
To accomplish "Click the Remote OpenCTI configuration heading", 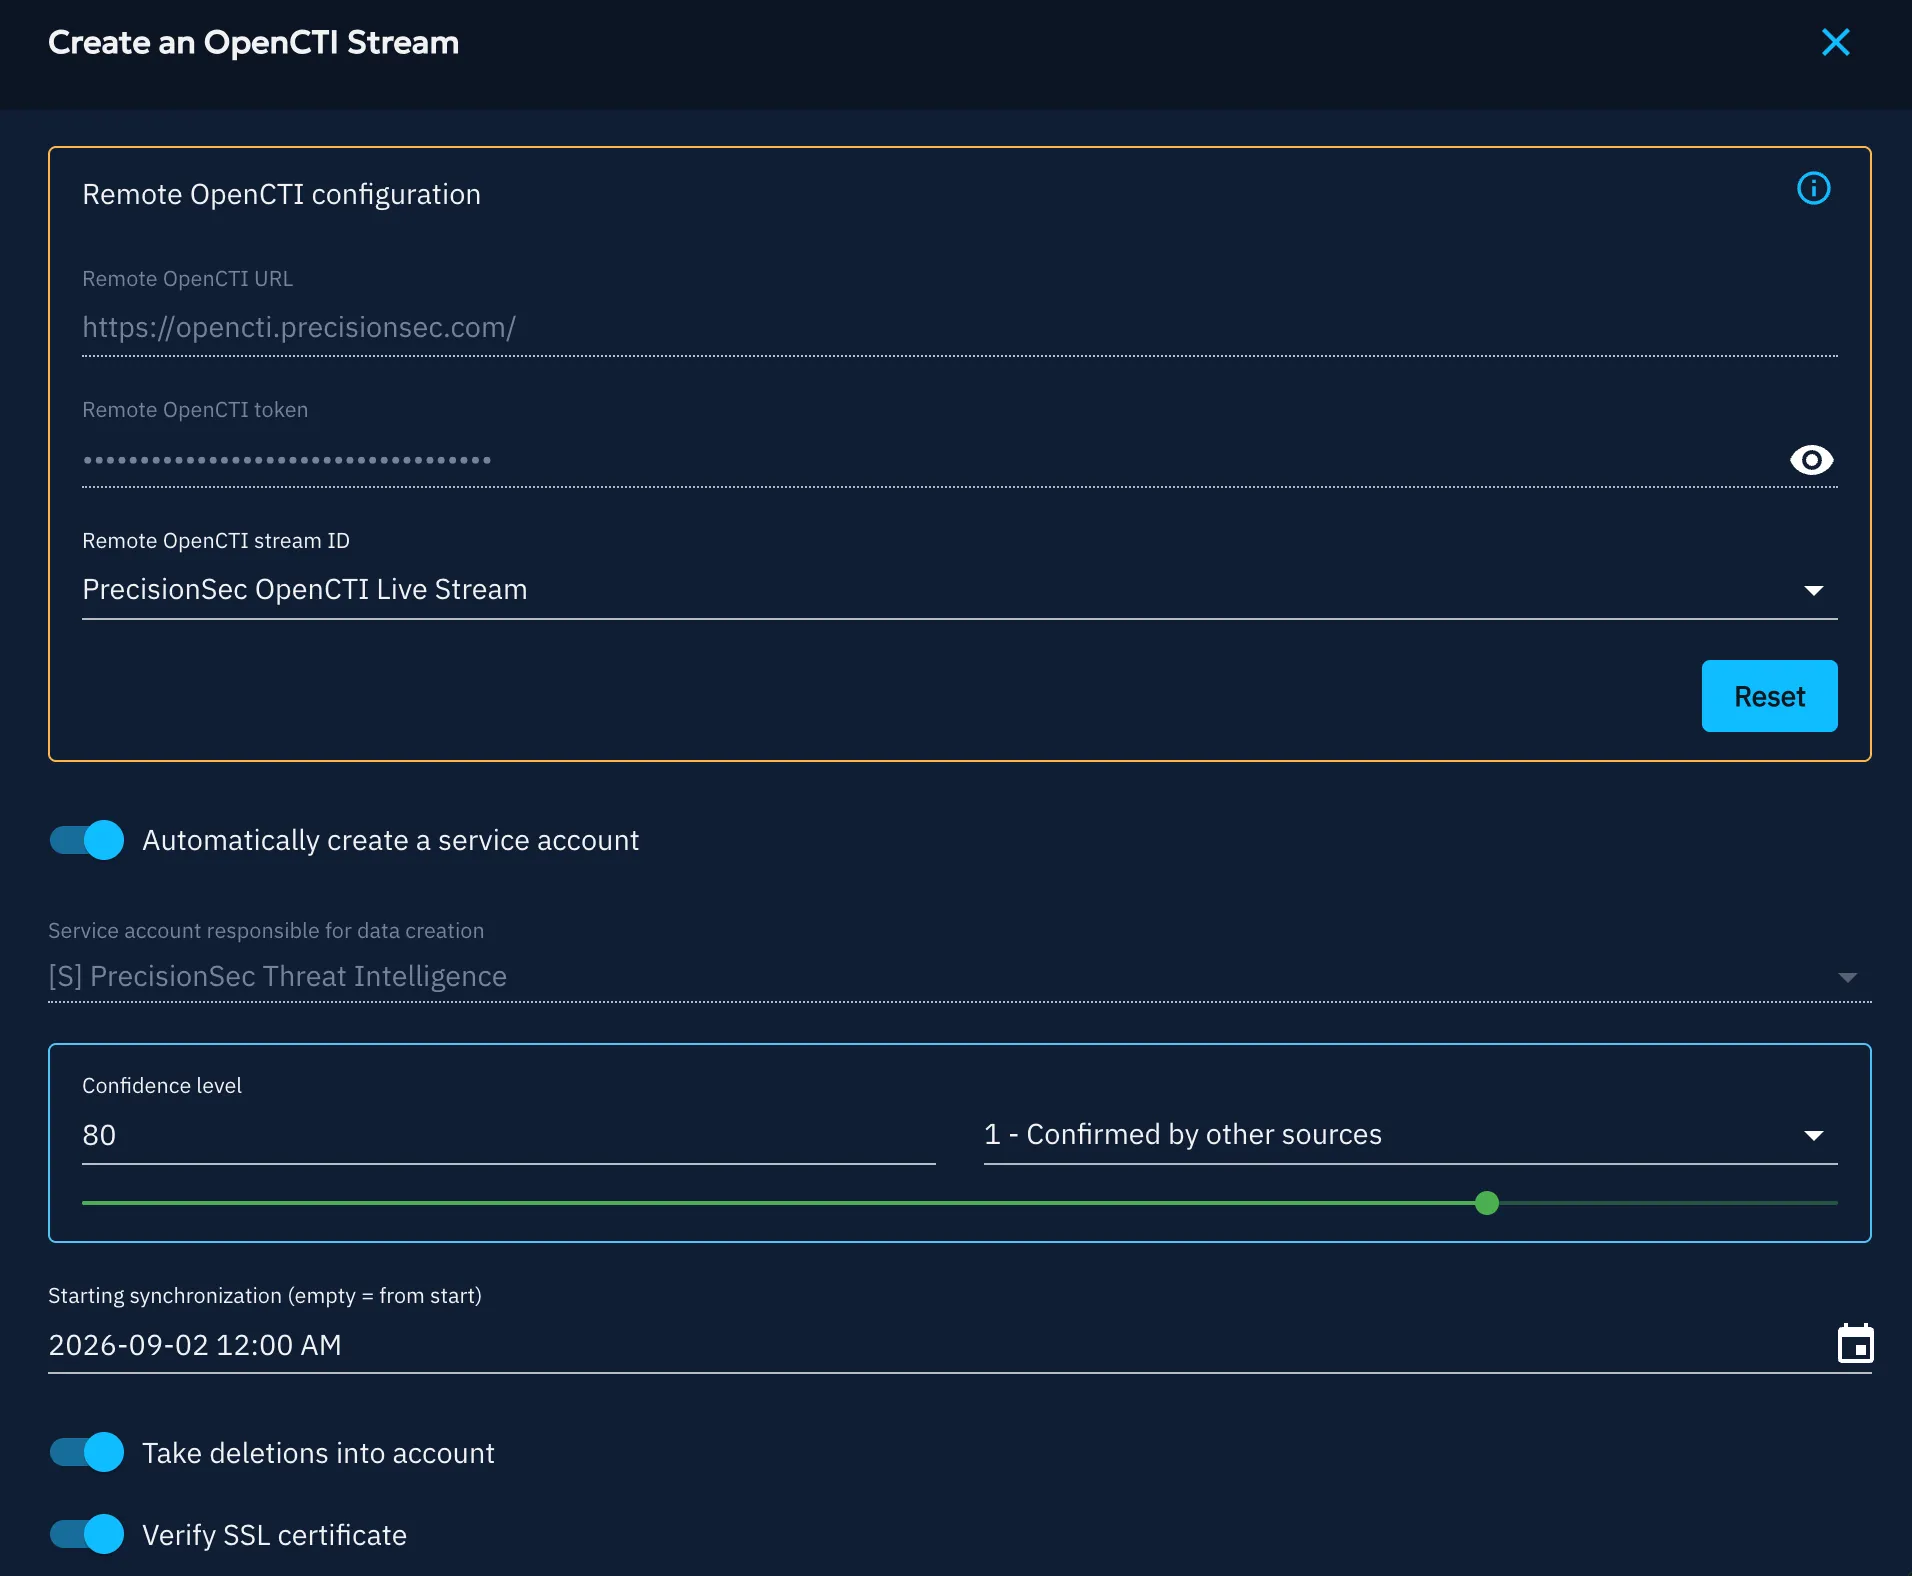I will pyautogui.click(x=281, y=194).
